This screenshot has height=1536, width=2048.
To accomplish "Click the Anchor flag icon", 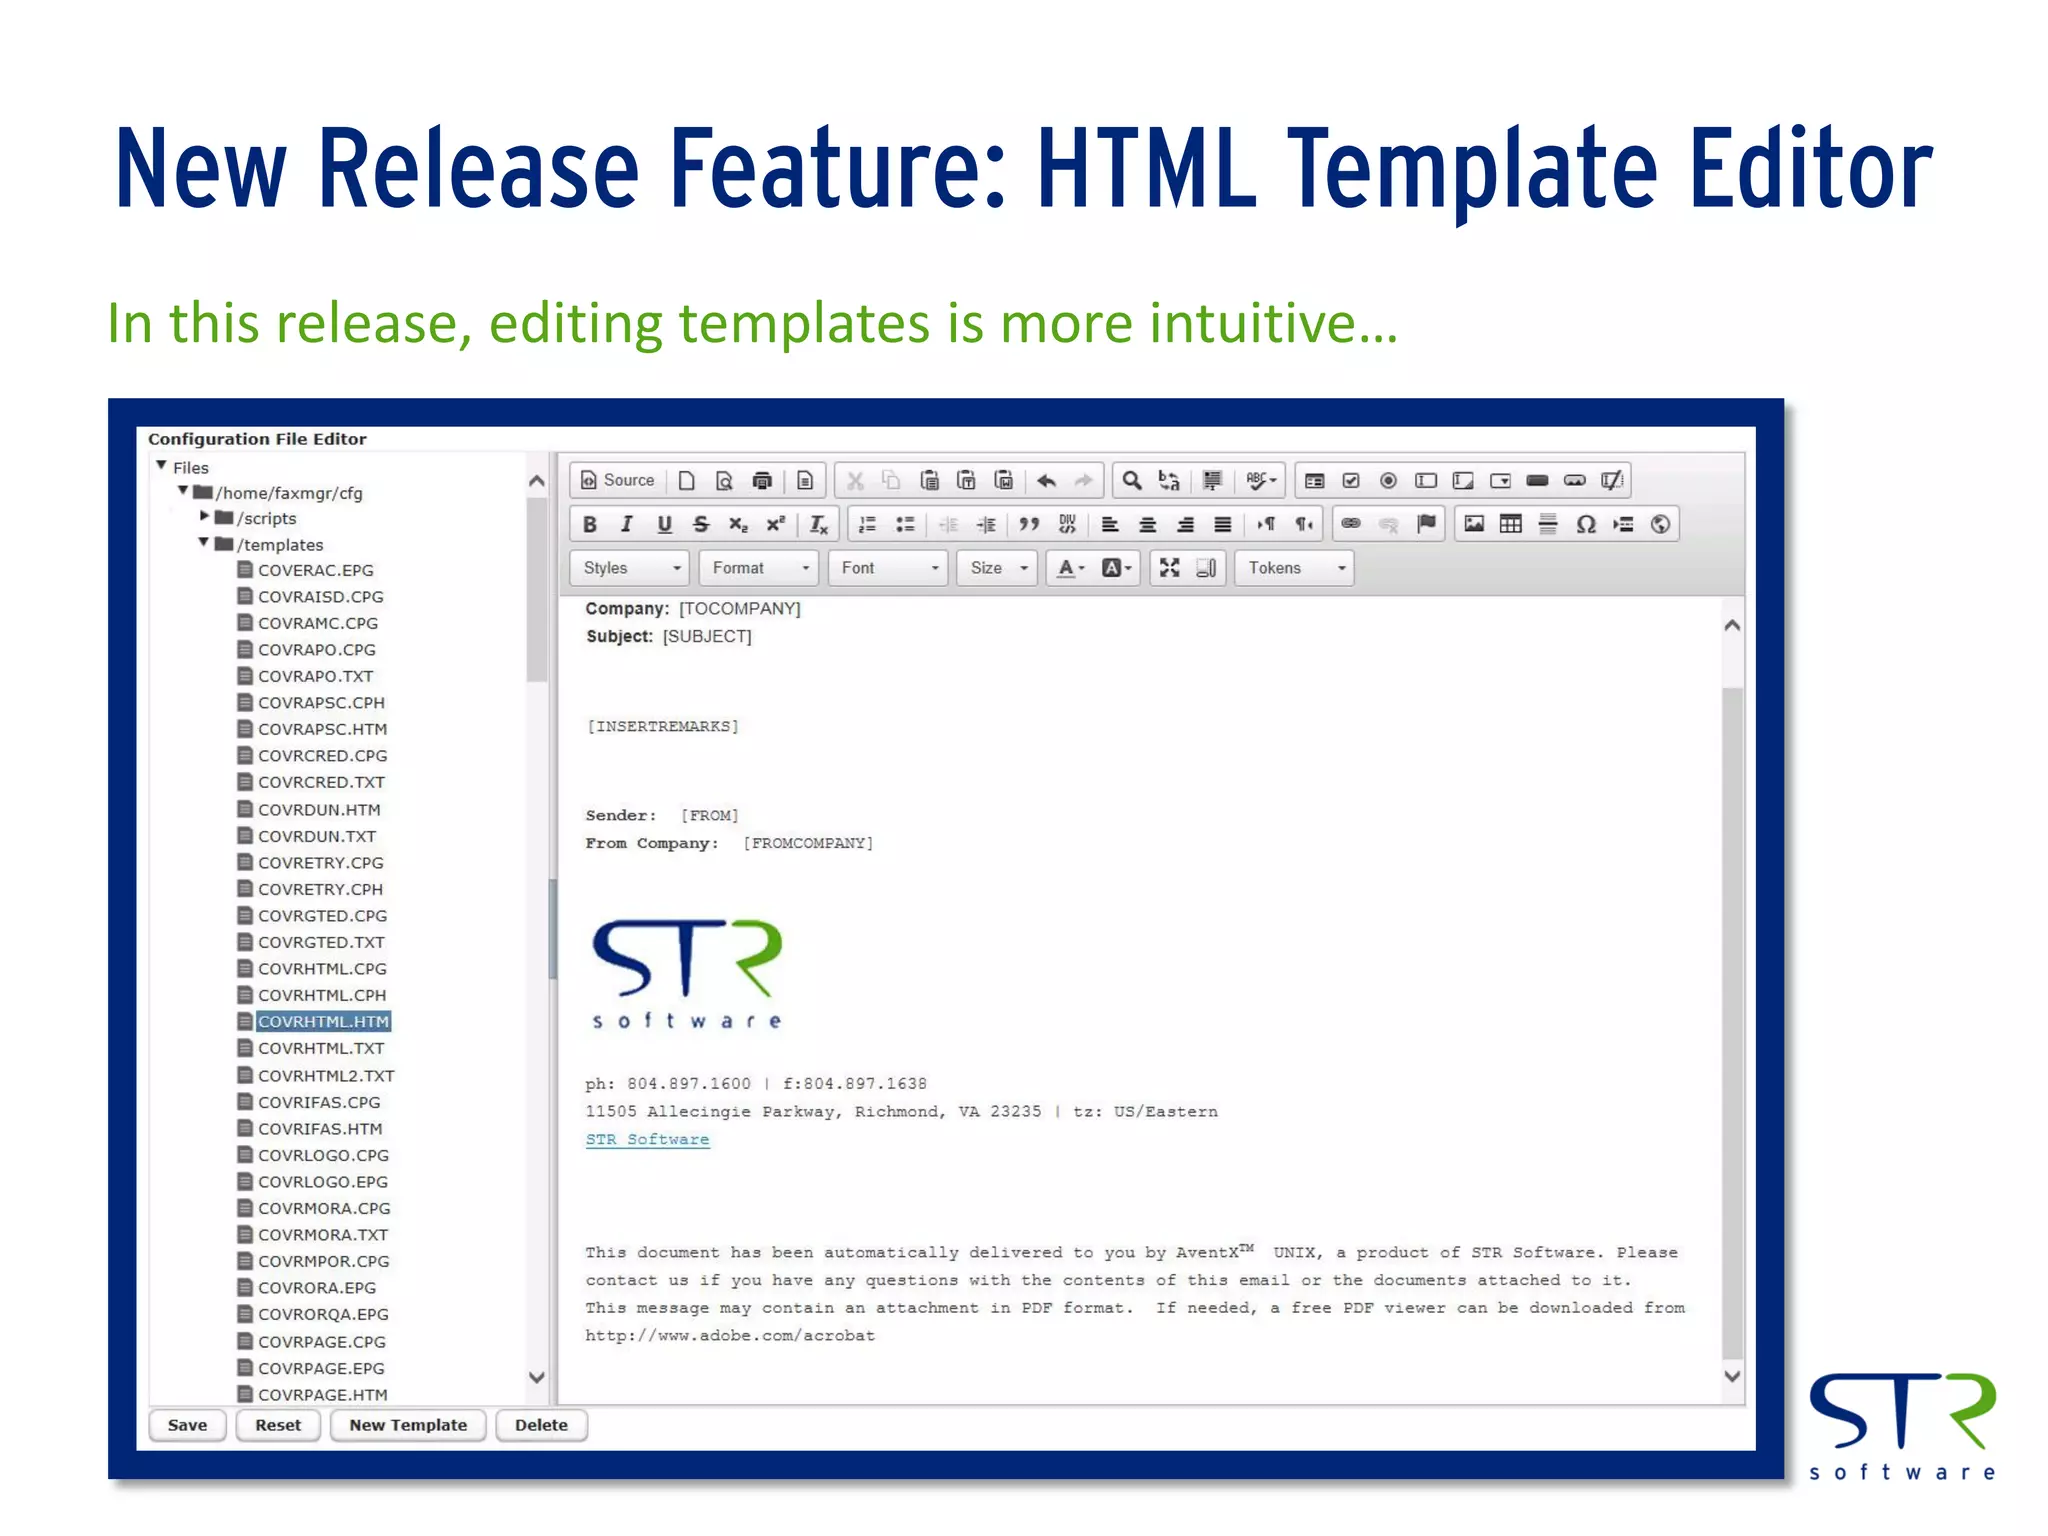I will pyautogui.click(x=1426, y=524).
